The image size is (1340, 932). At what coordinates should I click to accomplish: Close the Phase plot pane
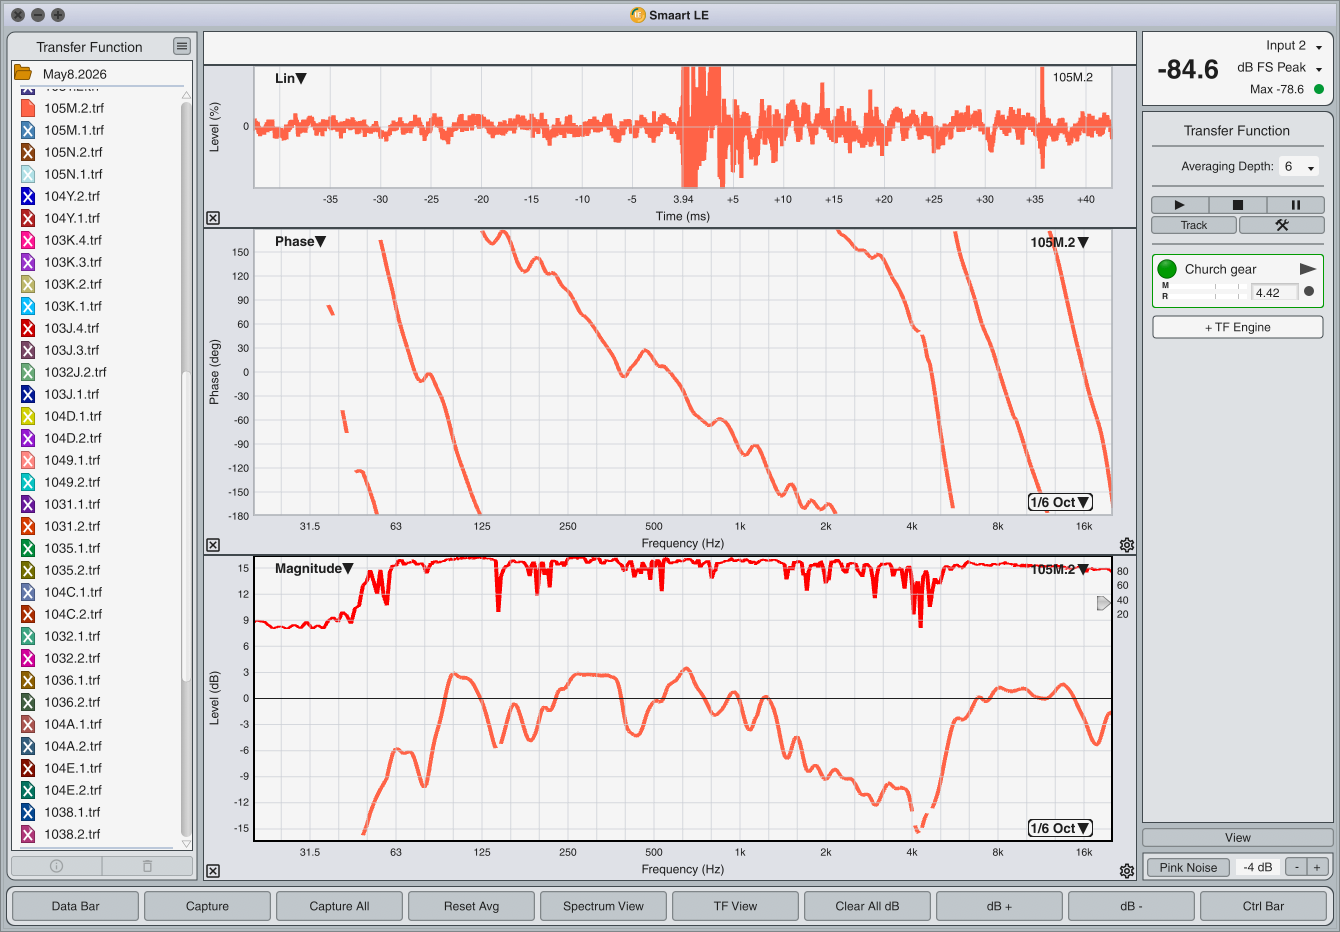click(x=213, y=545)
